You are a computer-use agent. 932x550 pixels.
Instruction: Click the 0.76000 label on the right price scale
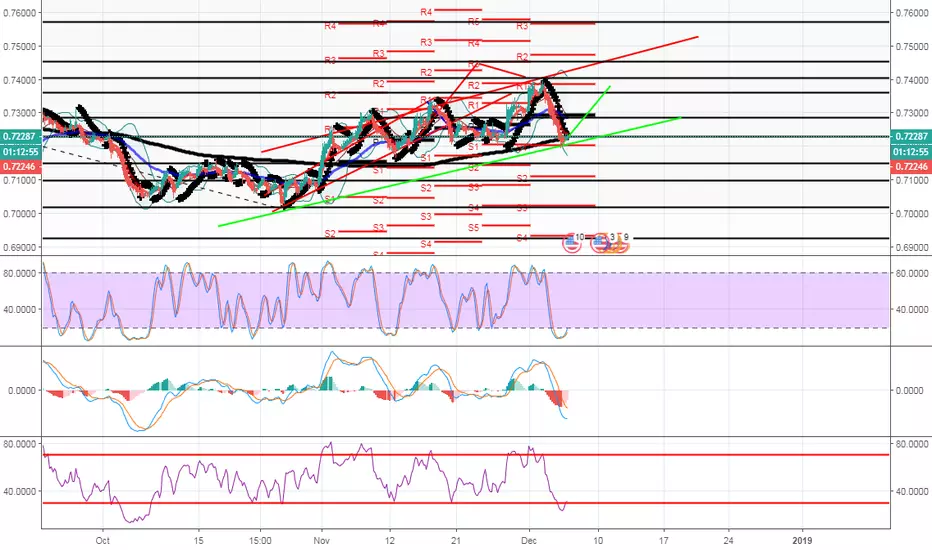(912, 13)
